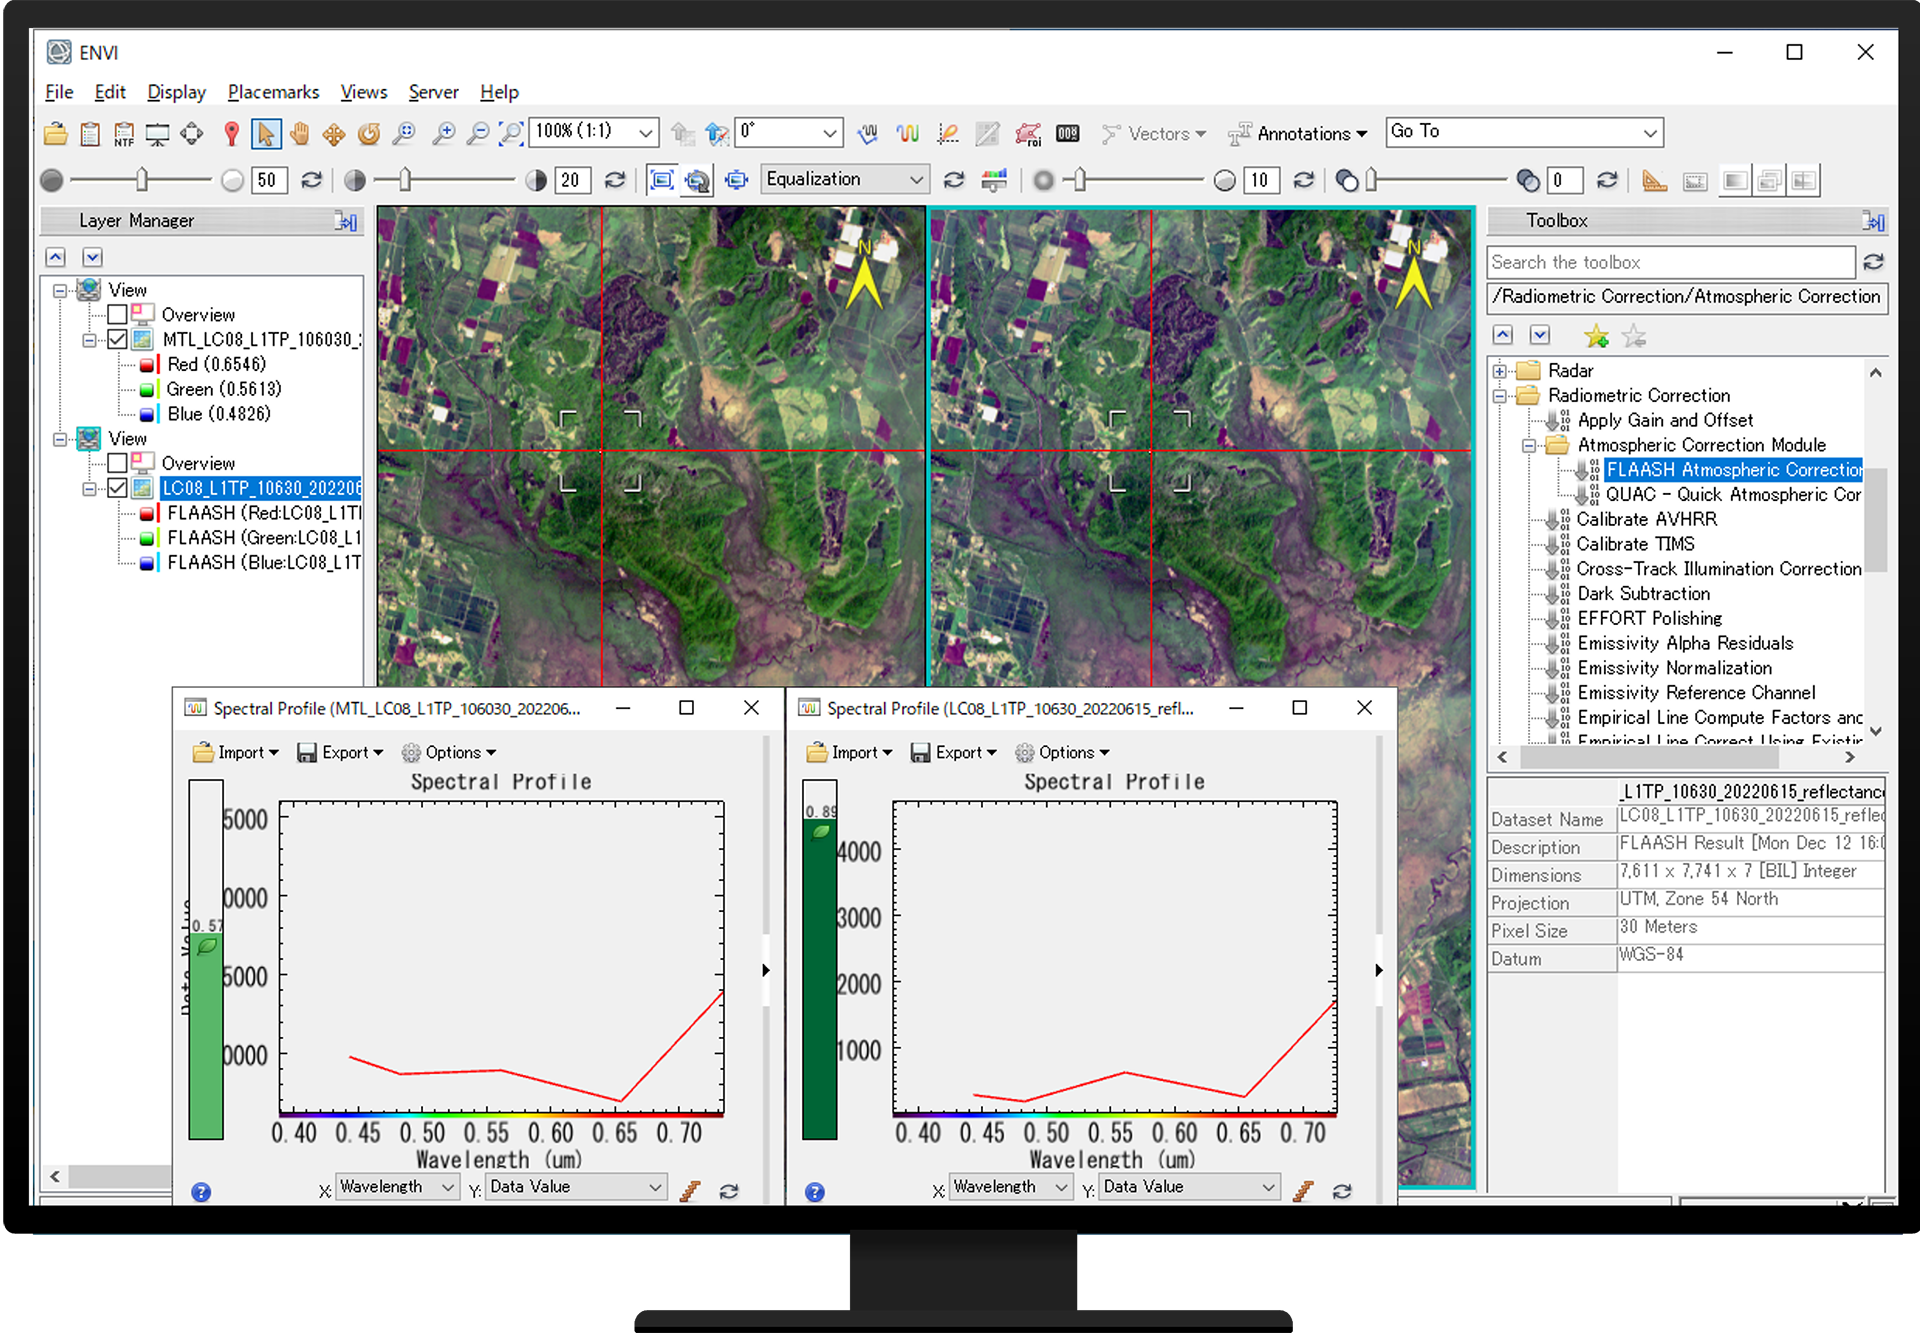
Task: Click Export in left Spectral Profile
Action: pos(341,752)
